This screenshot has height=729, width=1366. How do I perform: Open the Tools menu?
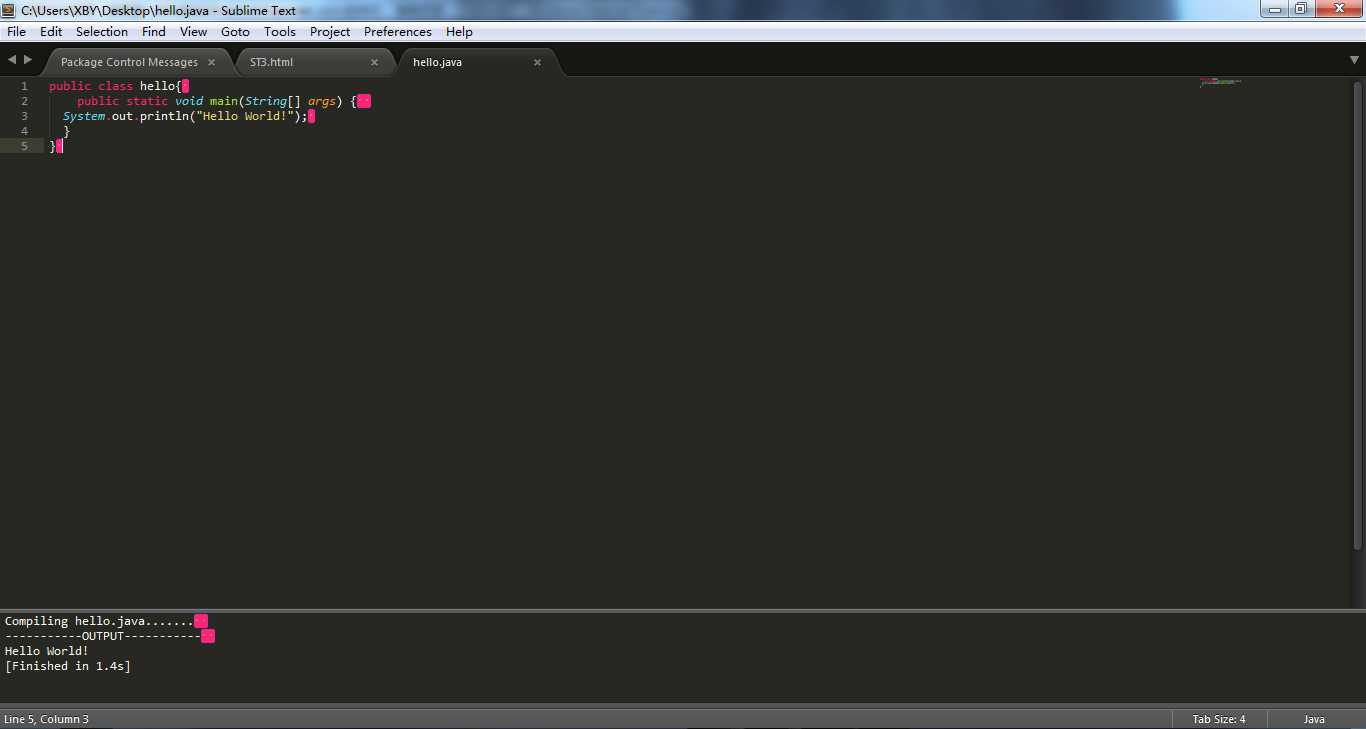pyautogui.click(x=280, y=31)
